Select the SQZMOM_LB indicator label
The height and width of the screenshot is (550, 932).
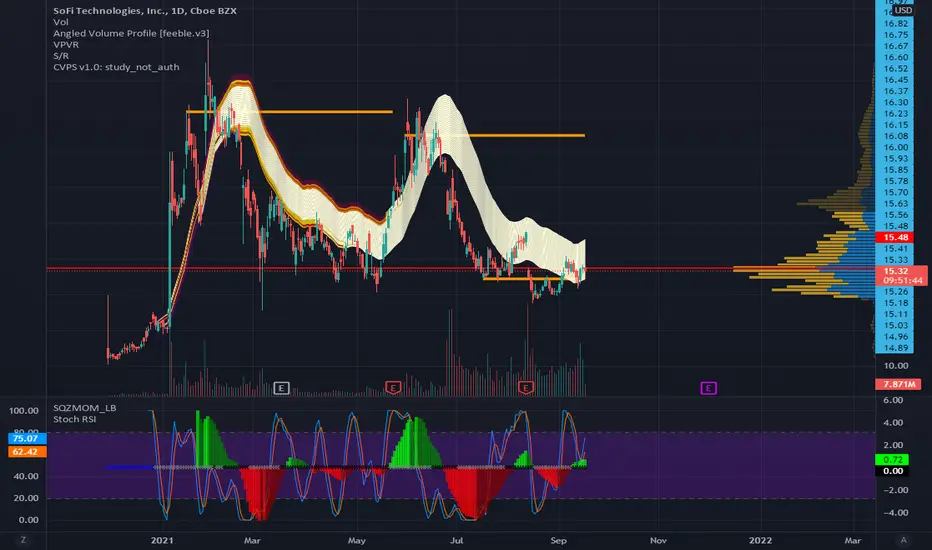click(84, 408)
